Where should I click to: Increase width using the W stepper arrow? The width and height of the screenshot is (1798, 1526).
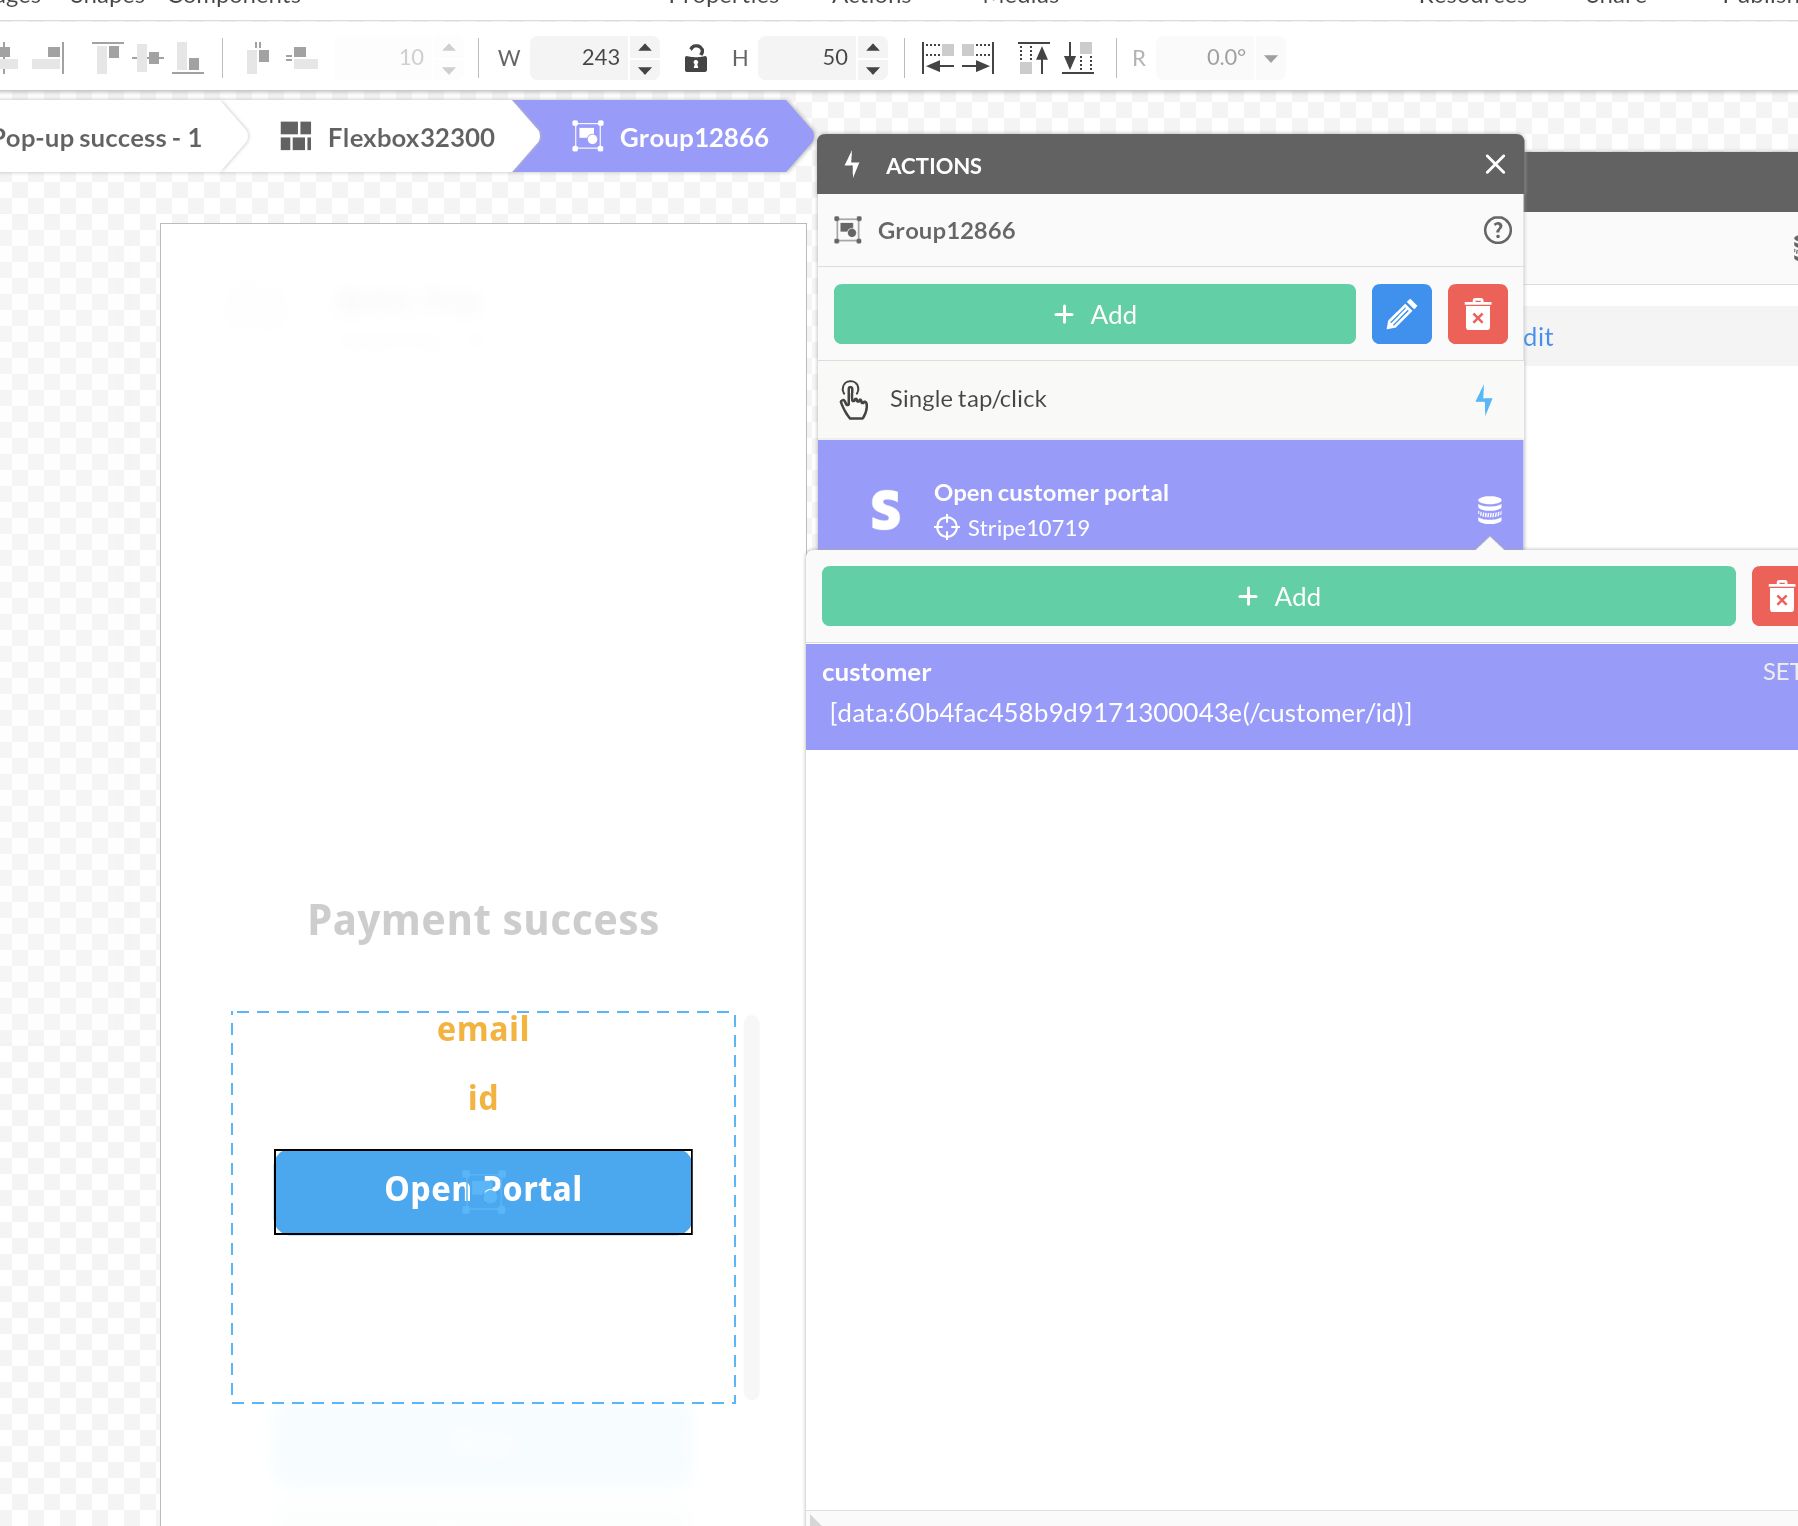(x=647, y=48)
